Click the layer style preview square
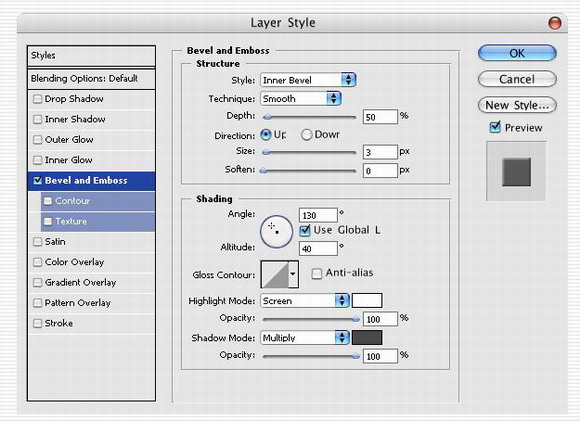The width and height of the screenshot is (580, 421). point(516,172)
